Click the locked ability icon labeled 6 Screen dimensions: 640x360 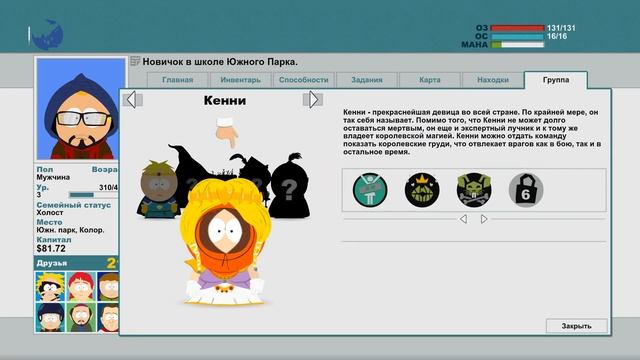pos(526,190)
